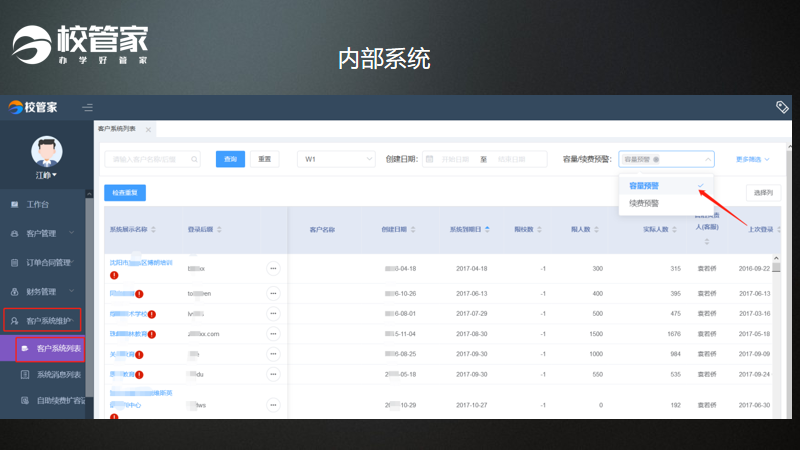Click the 系统消息列表 sidebar icon
Screen dimensions: 800x450
[x=24, y=374]
